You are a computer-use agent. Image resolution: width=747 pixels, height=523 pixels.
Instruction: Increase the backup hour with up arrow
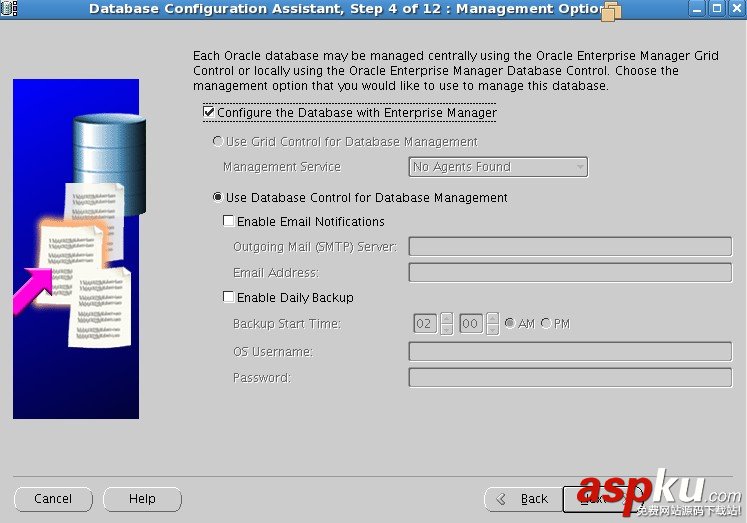447,318
